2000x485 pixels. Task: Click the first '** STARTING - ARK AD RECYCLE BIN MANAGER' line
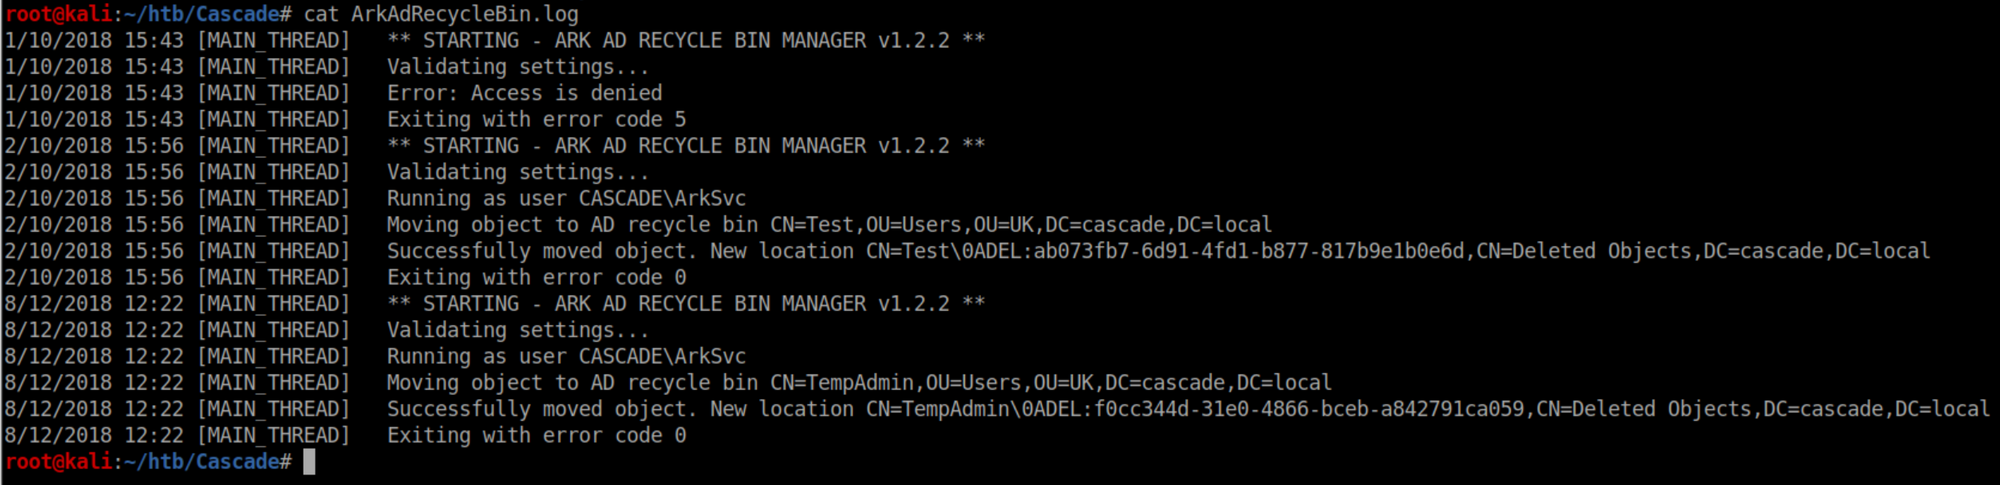pos(685,41)
